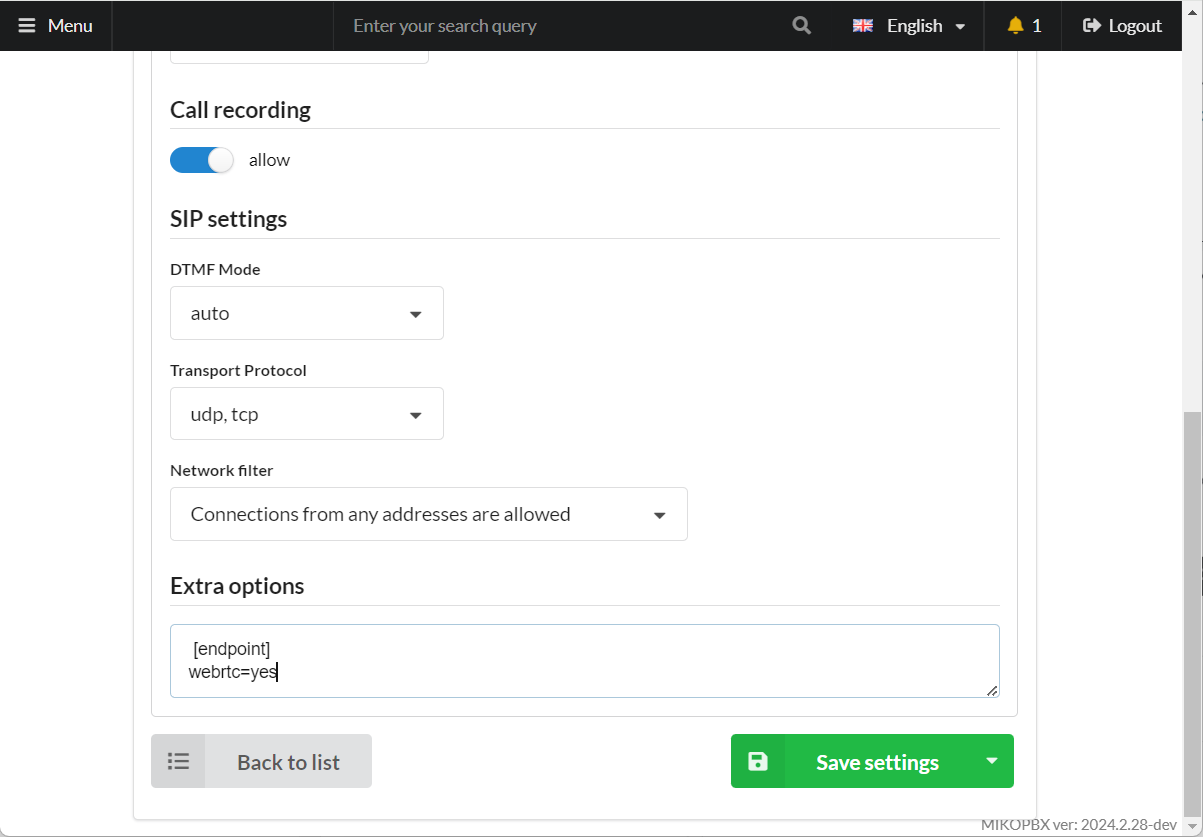Screen dimensions: 1203x837
Task: Click the UK flag language icon
Action: pyautogui.click(x=862, y=26)
